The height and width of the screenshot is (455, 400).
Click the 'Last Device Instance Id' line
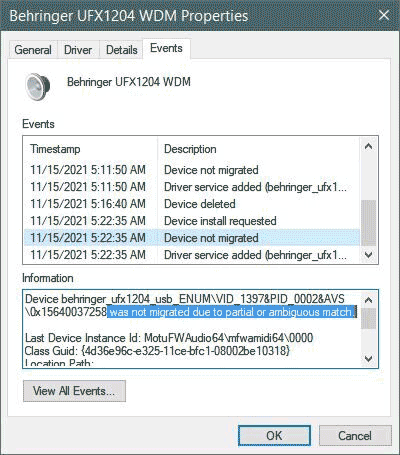169,338
